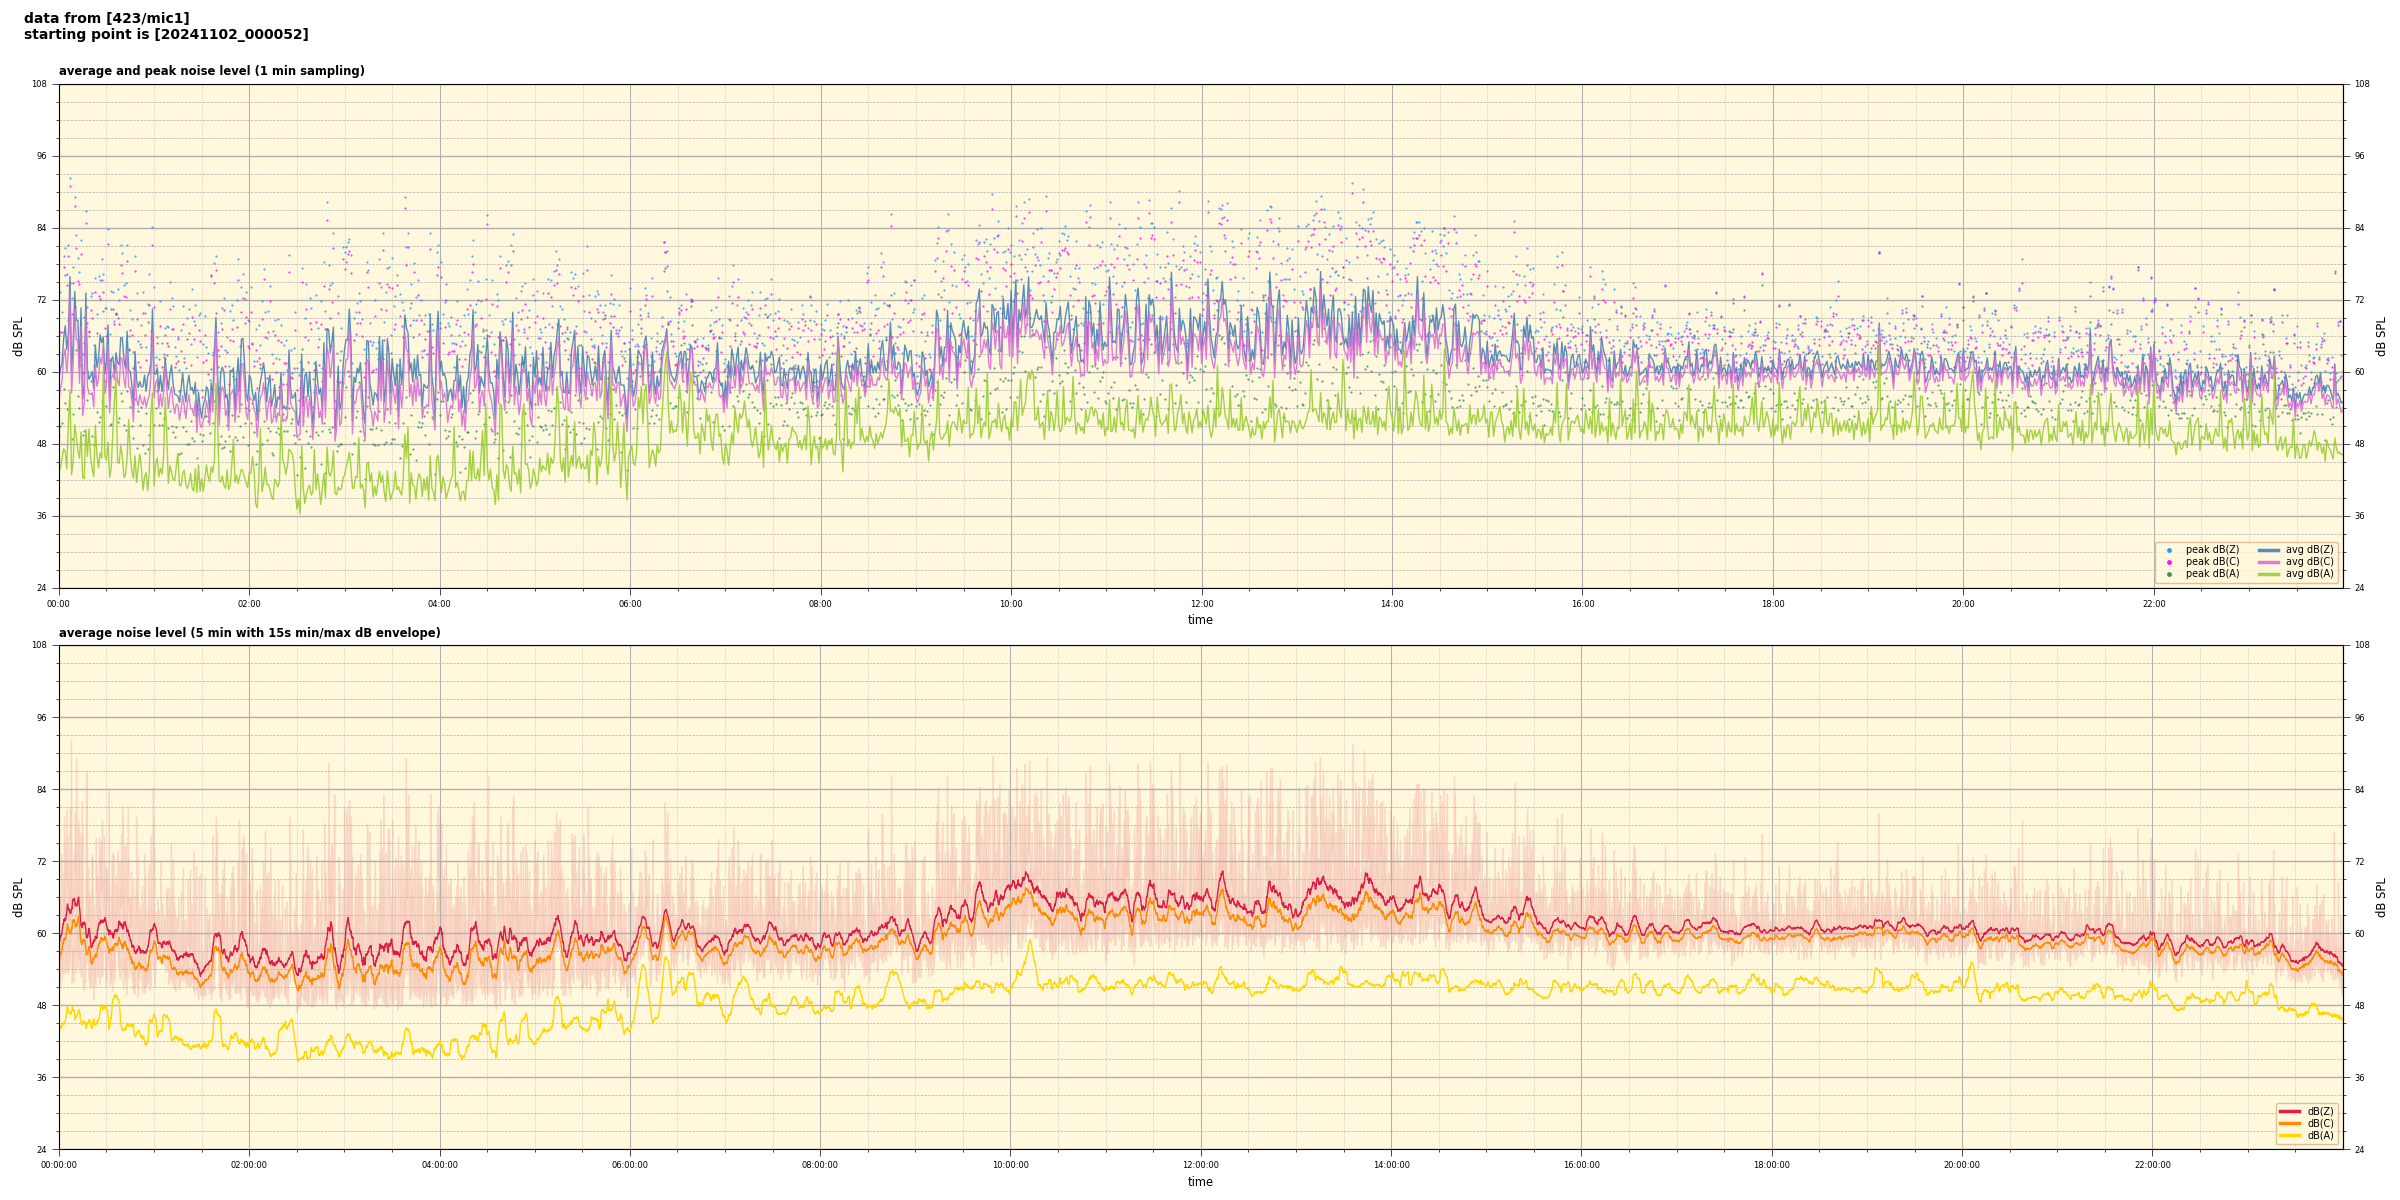Viewport: 2400px width, 1200px height.
Task: Click the starting point 20241102_000052 text
Action: click(166, 35)
